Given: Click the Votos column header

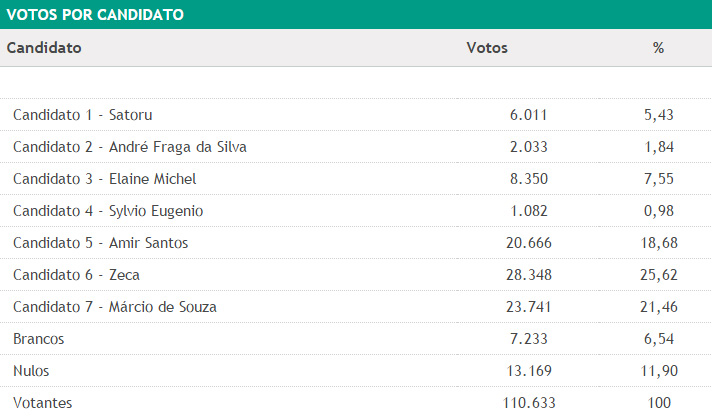Looking at the screenshot, I should point(487,48).
